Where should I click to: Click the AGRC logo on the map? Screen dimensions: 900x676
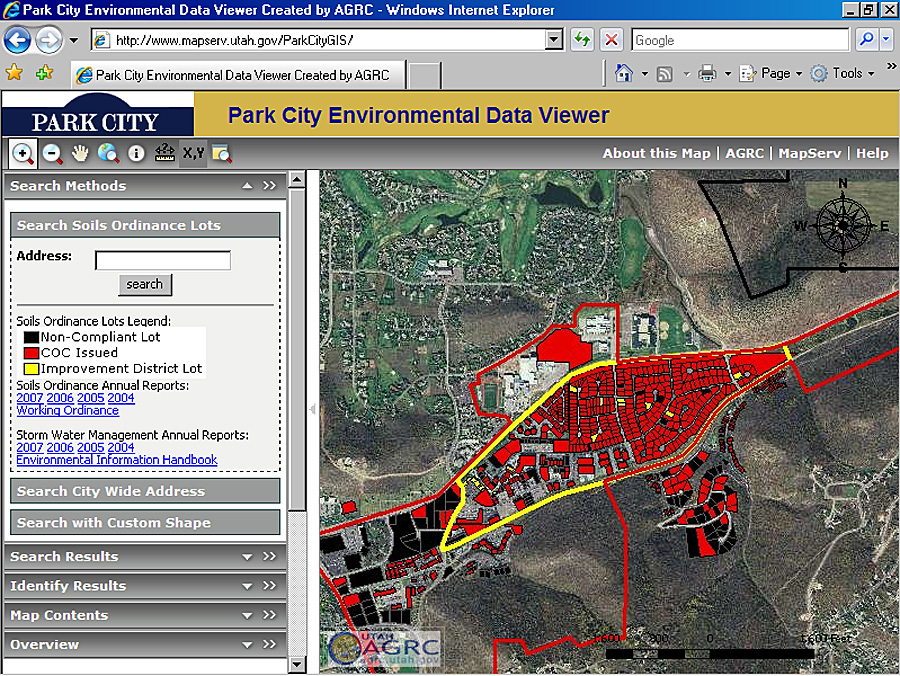tap(385, 648)
